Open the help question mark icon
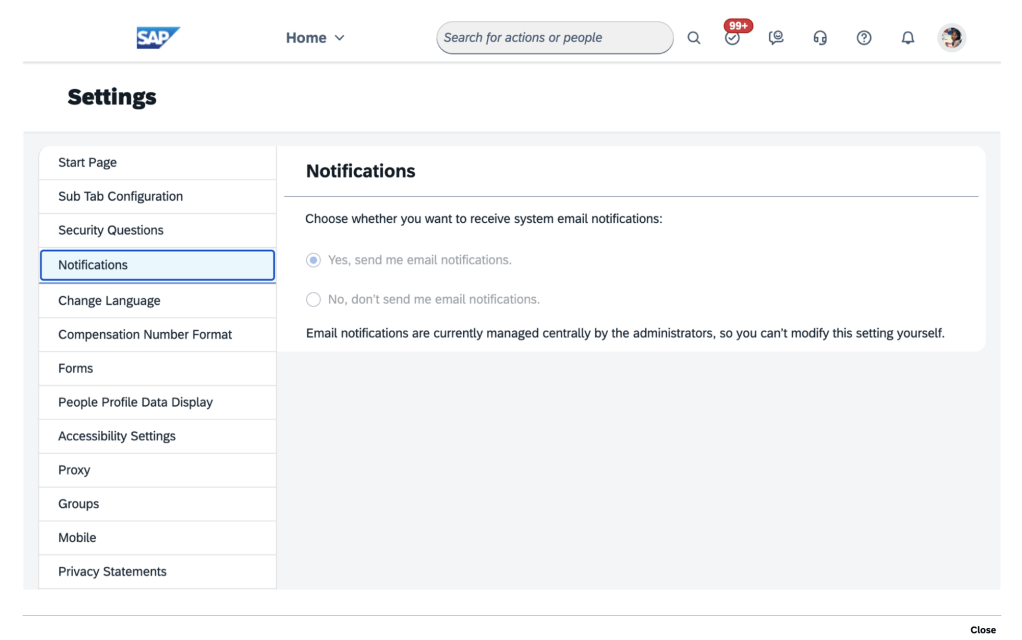Image resolution: width=1022 pixels, height=640 pixels. (864, 38)
